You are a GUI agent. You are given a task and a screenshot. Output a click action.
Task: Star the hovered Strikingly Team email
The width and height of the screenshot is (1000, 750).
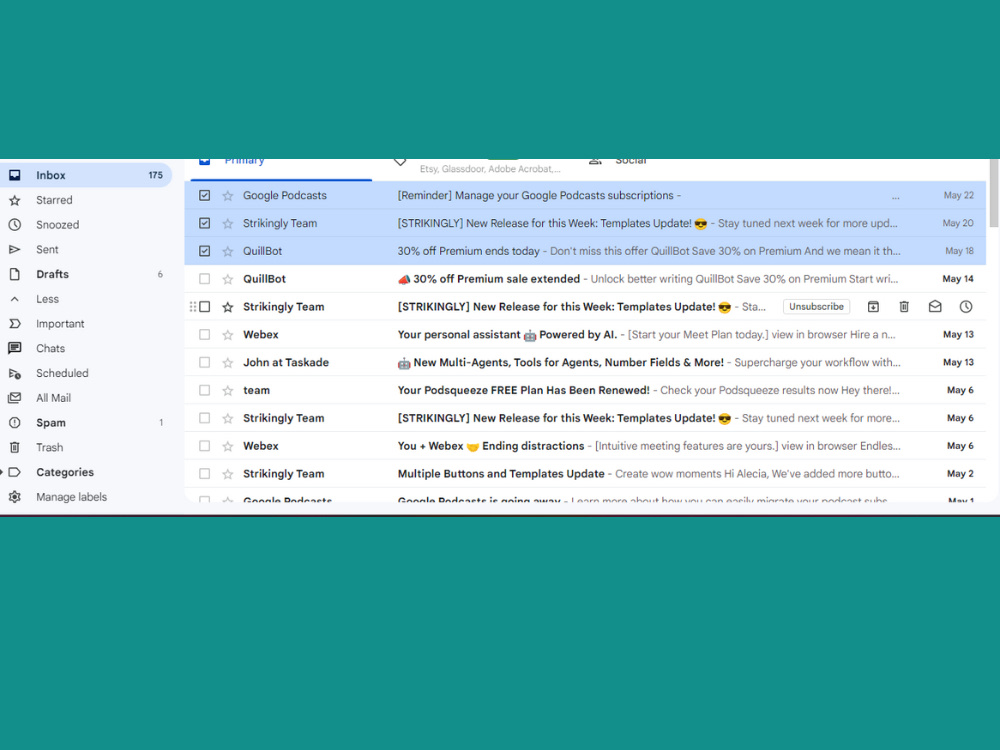[x=228, y=307]
